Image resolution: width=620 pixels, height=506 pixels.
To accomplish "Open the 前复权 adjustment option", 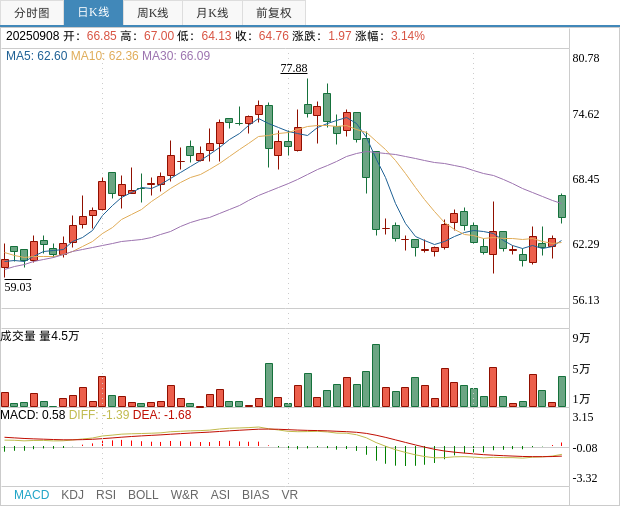I will tap(274, 13).
